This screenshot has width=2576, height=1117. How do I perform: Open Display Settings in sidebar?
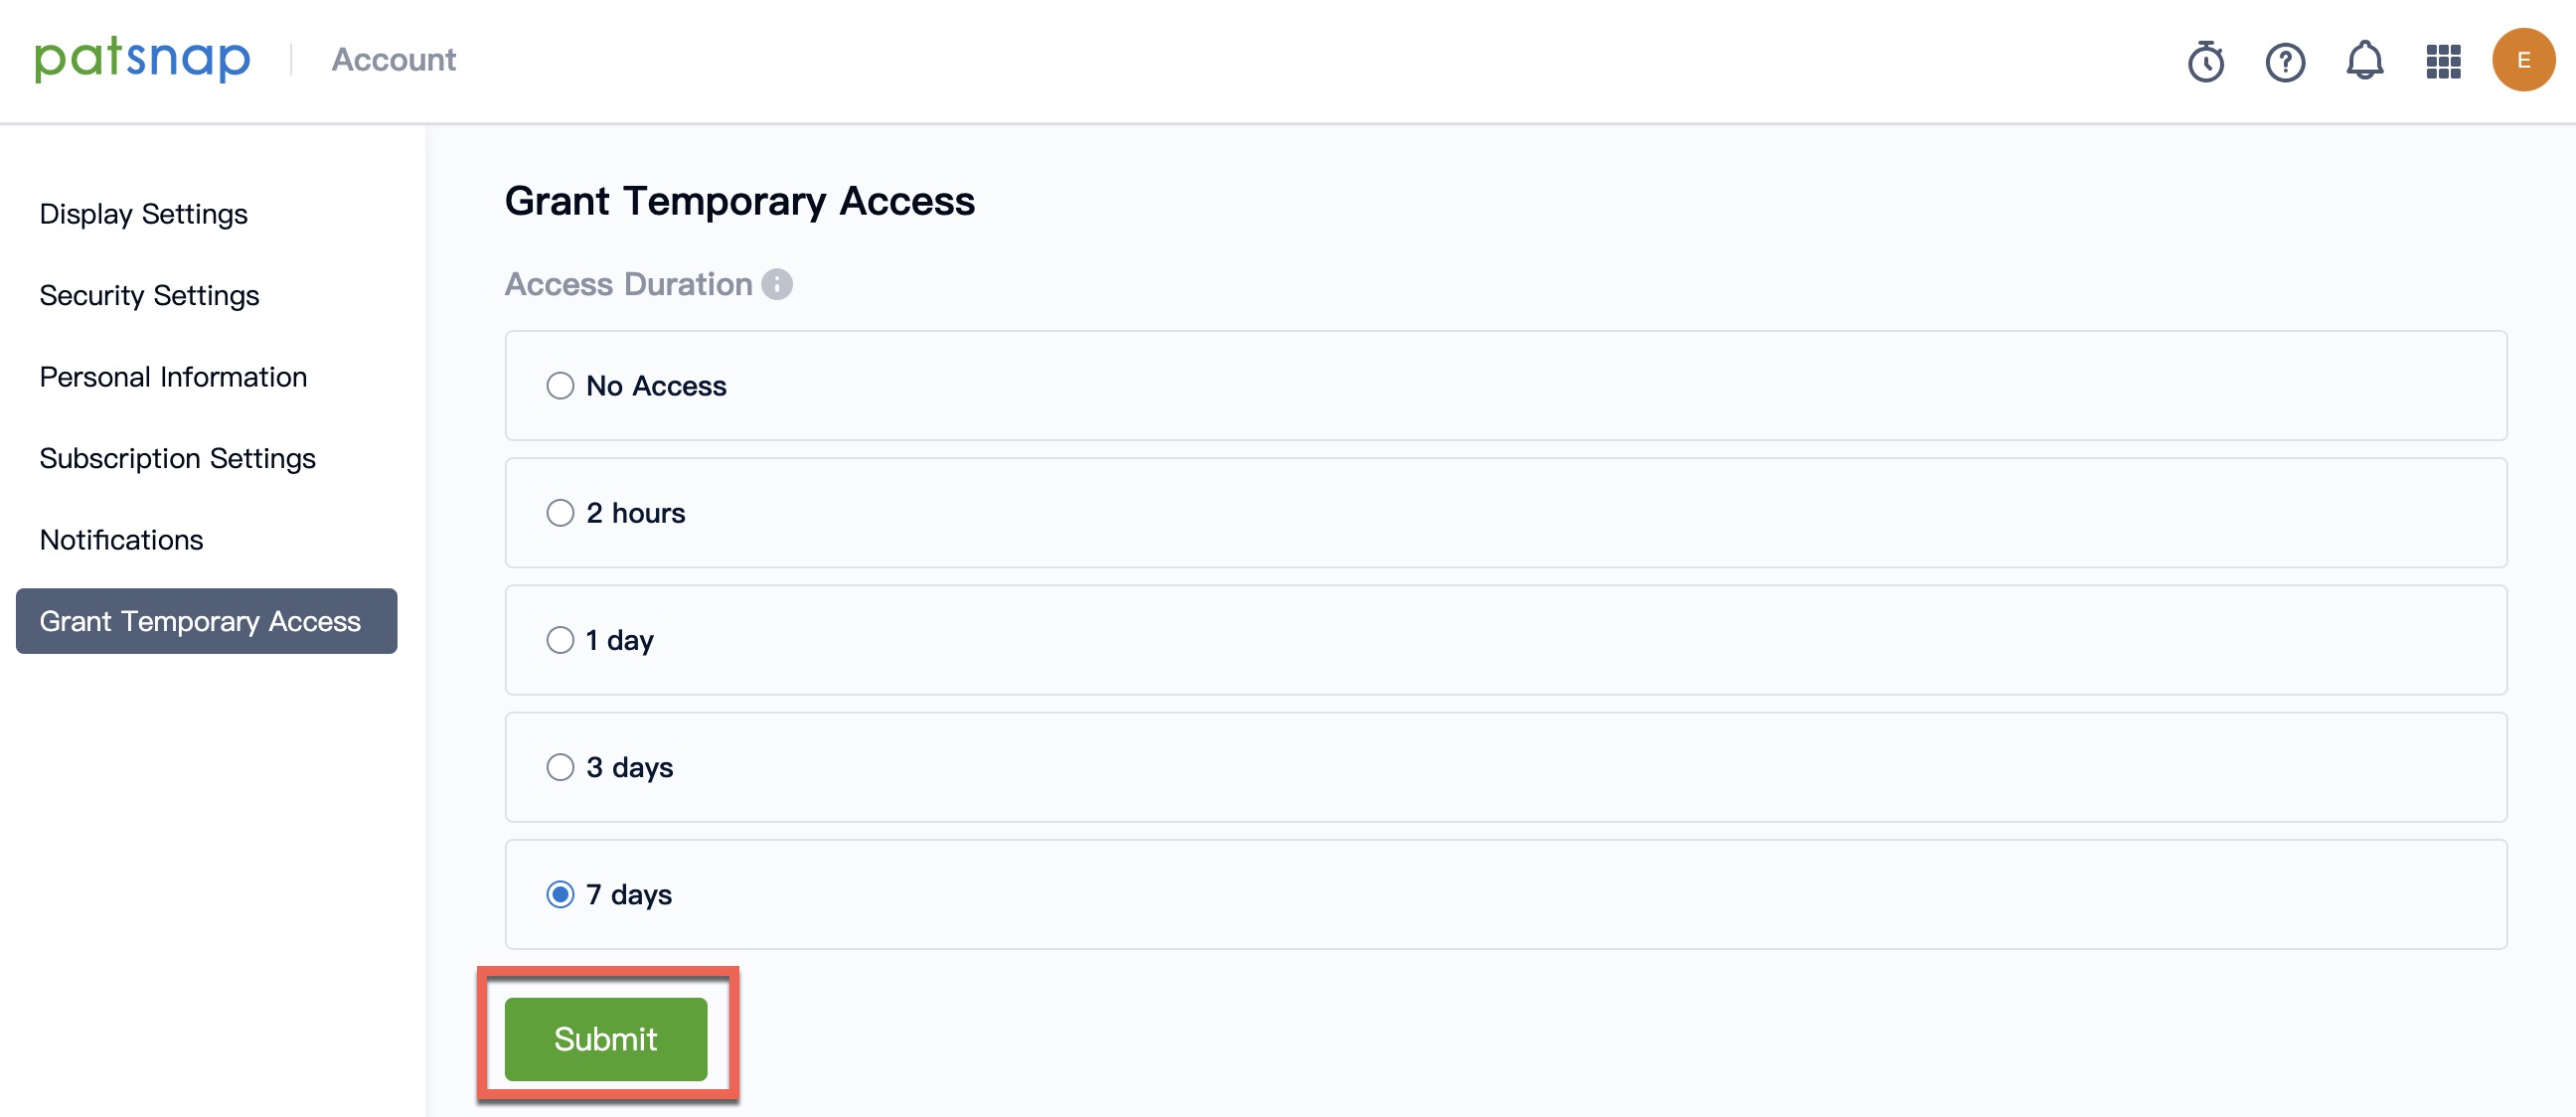click(x=143, y=214)
